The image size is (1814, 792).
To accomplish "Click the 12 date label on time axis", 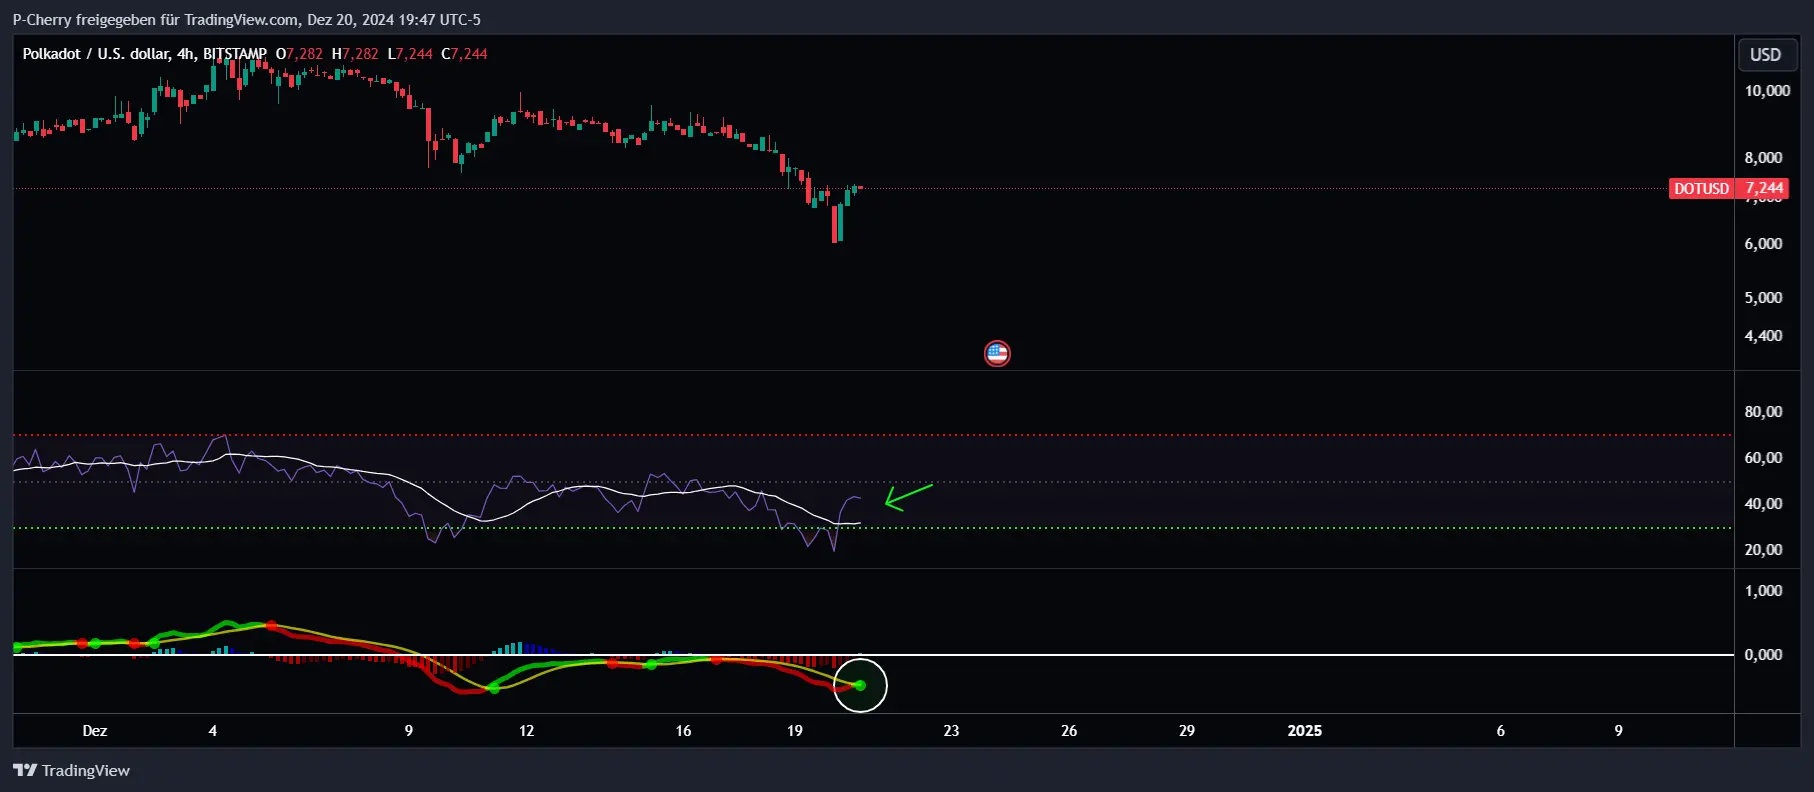I will coord(526,731).
